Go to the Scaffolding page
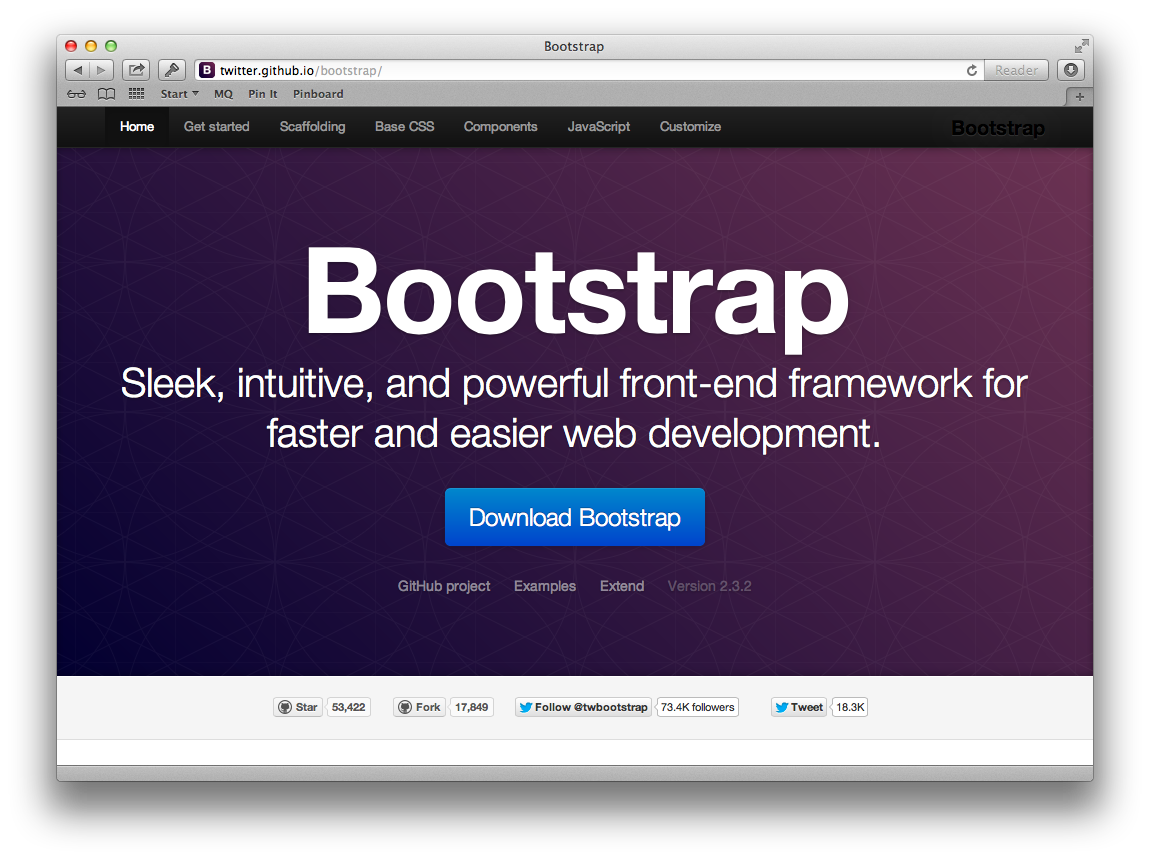This screenshot has width=1150, height=860. tap(312, 127)
